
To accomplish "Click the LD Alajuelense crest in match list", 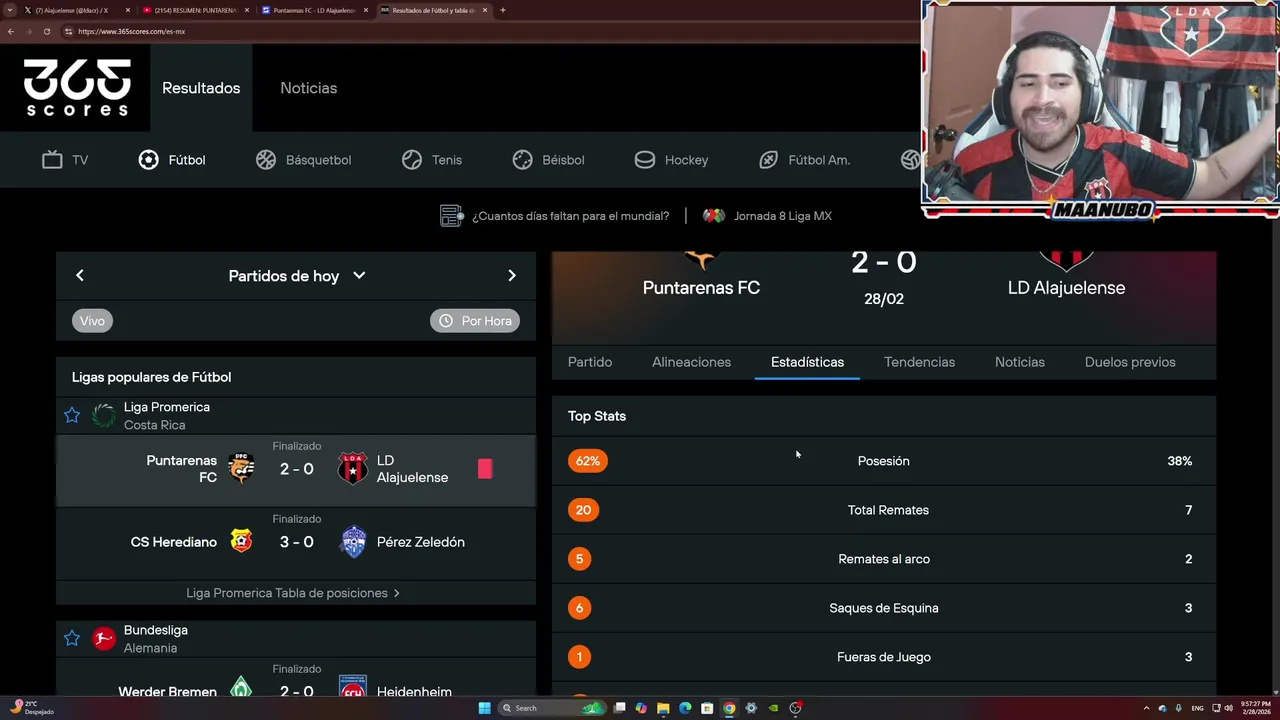I will (x=352, y=469).
